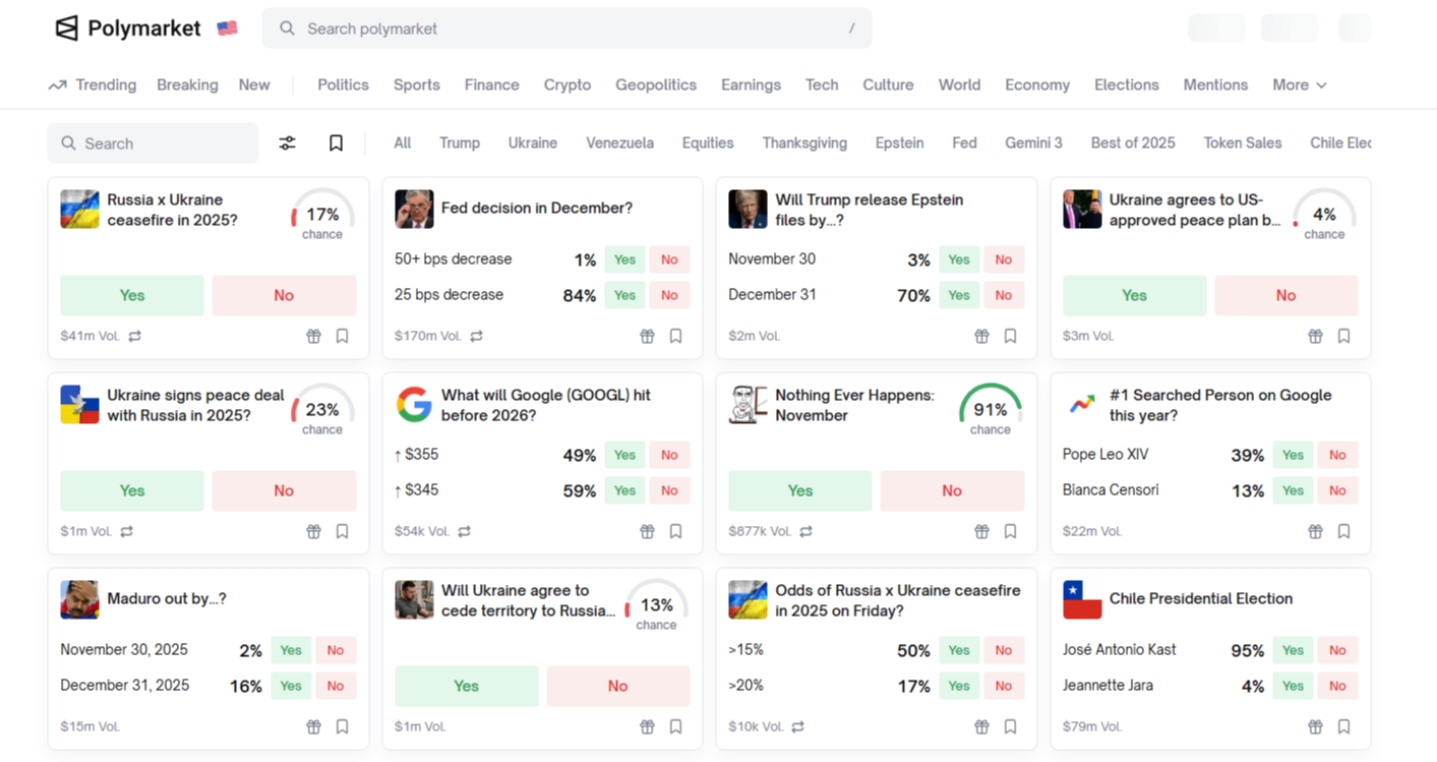Click repeat icon next to $877k Vol.
Image resolution: width=1437 pixels, height=762 pixels.
(x=806, y=531)
